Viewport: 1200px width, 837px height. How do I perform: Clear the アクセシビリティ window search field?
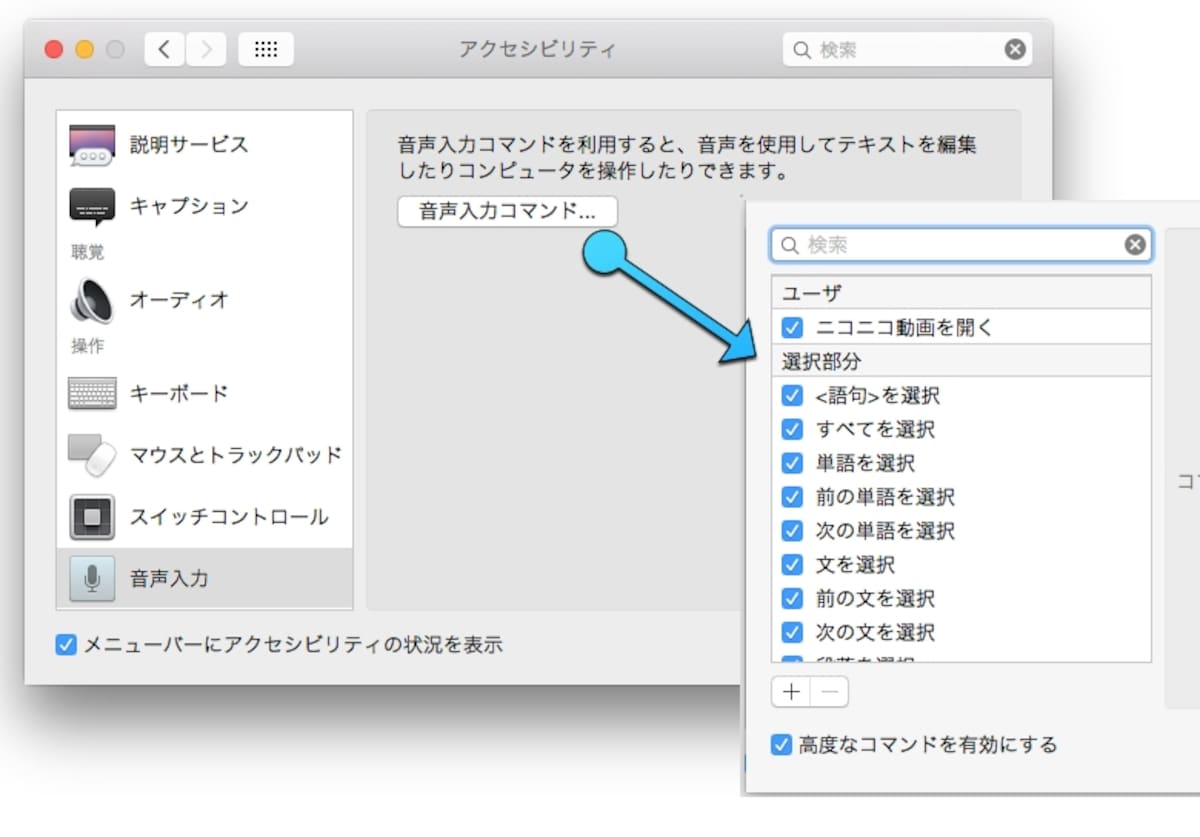(1015, 49)
